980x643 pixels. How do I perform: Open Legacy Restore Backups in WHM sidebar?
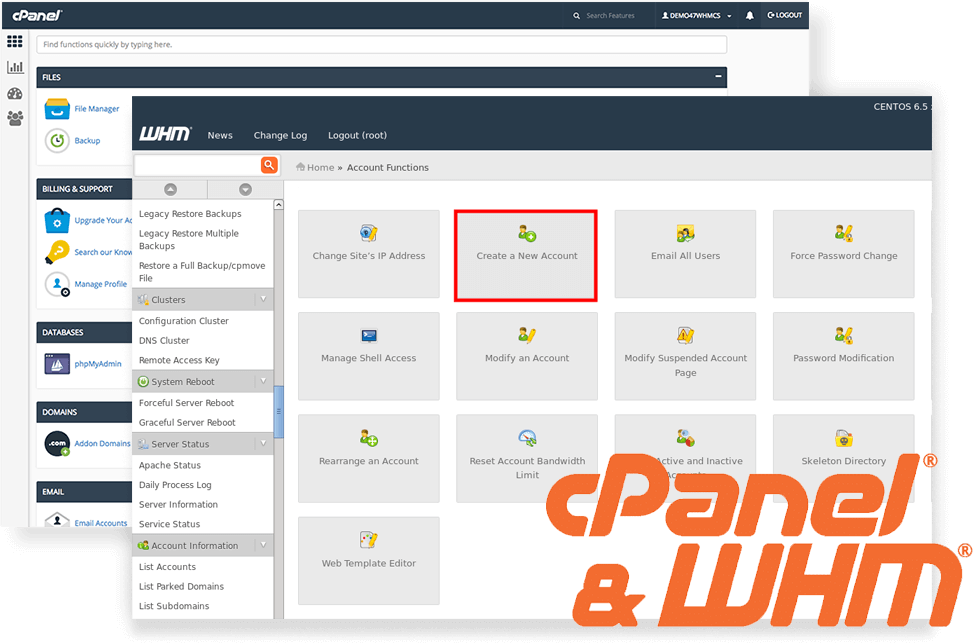click(190, 214)
